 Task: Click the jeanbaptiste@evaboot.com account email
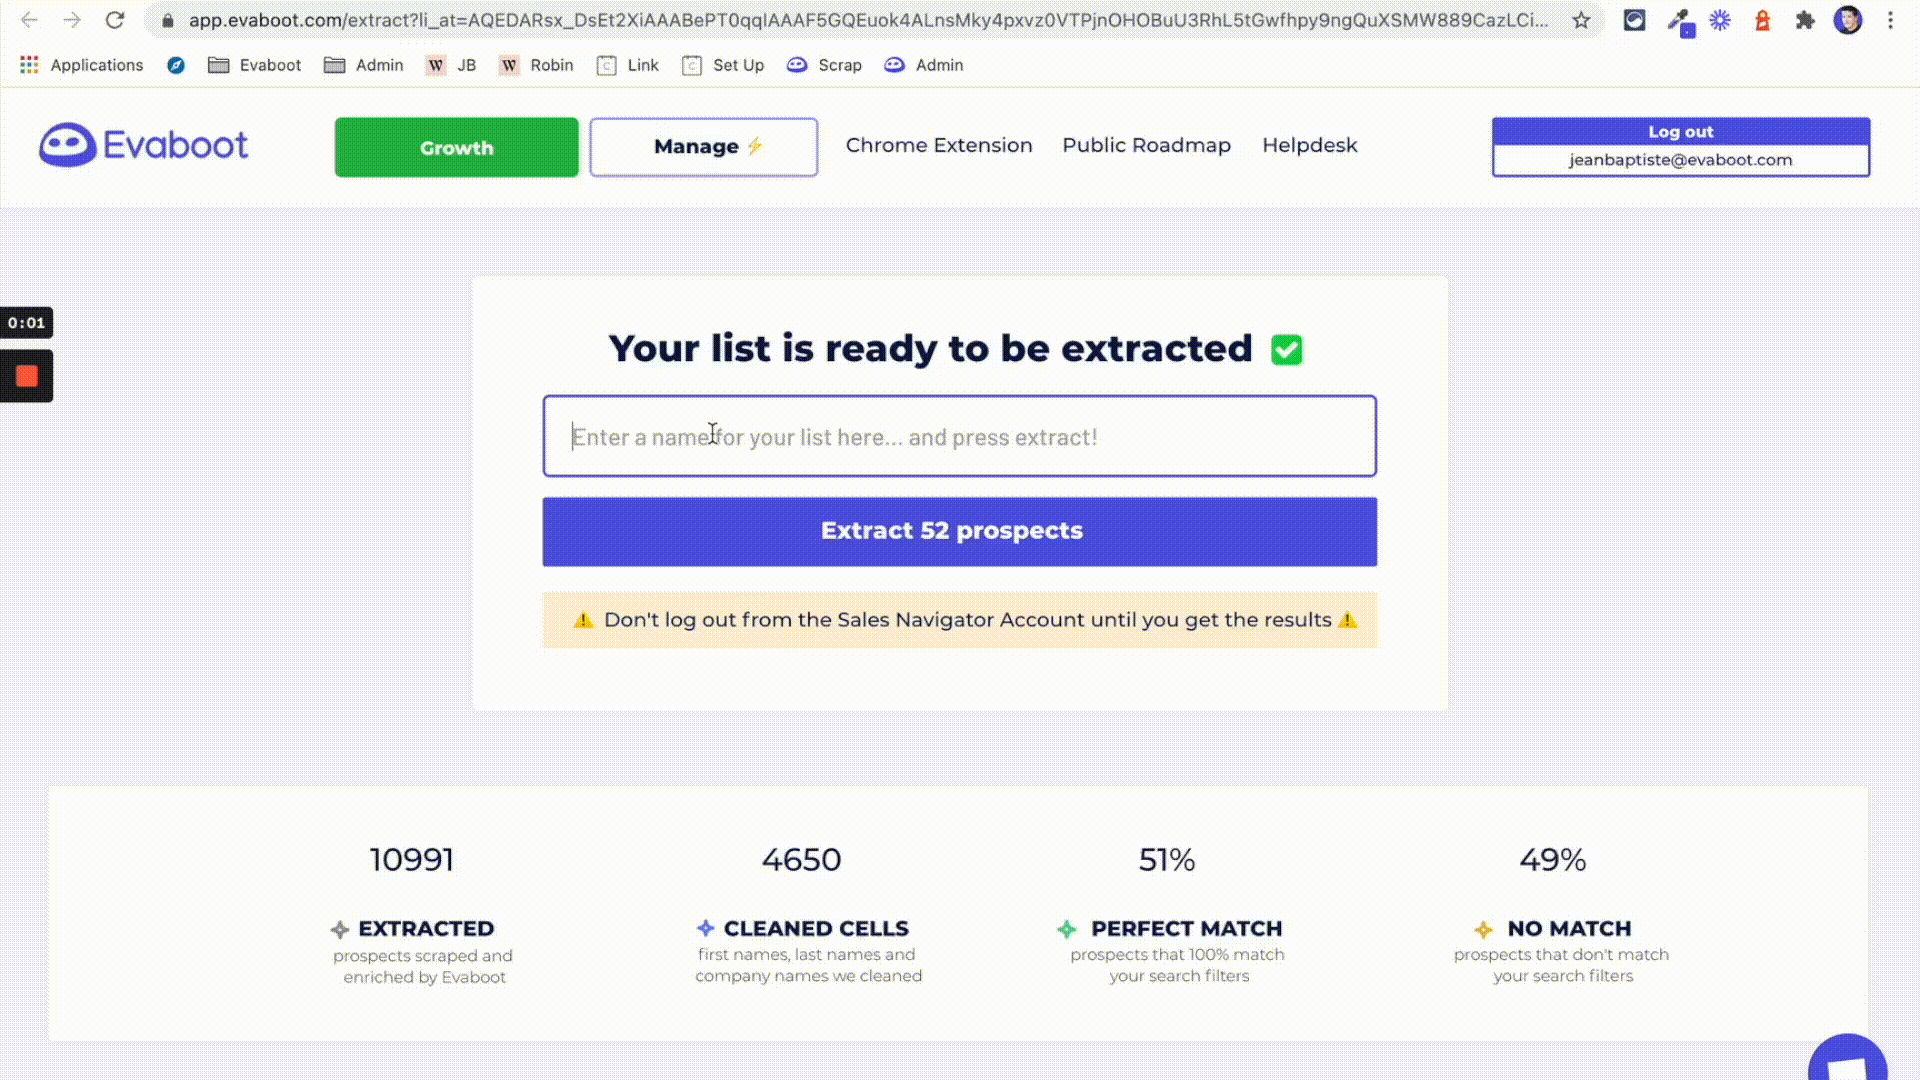pos(1680,160)
